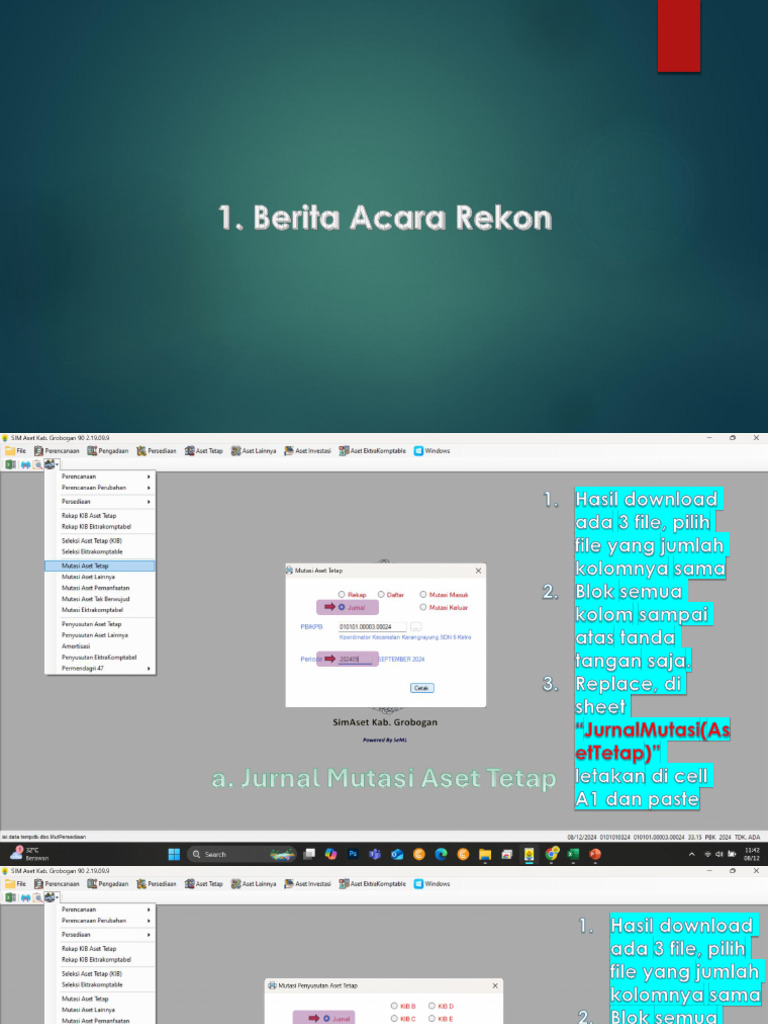Select the KIB E radio button
Screen dimensions: 768x1024
(432, 1019)
